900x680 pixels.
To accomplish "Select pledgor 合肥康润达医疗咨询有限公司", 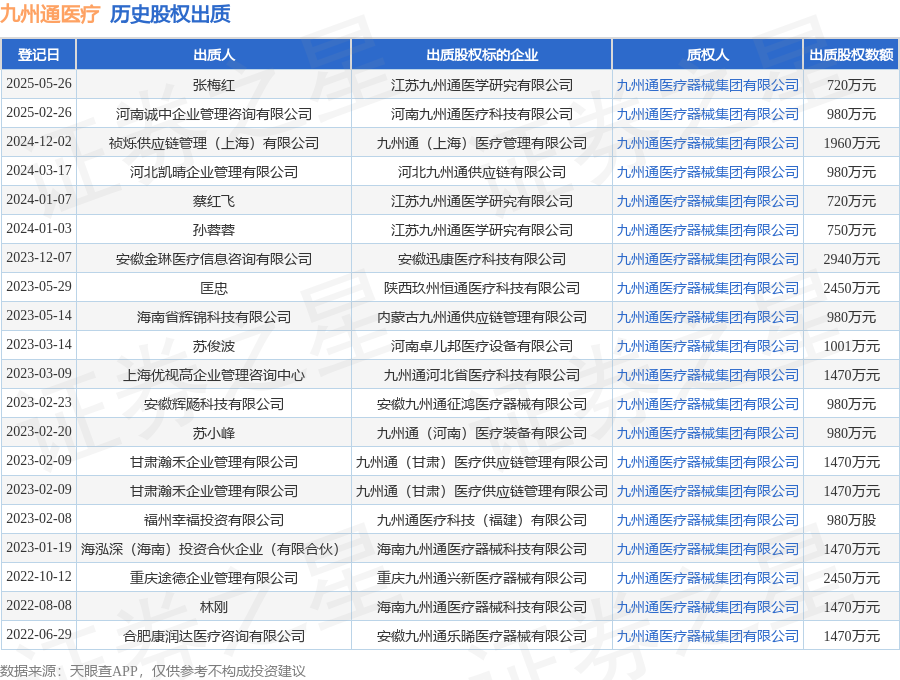I will tap(214, 636).
